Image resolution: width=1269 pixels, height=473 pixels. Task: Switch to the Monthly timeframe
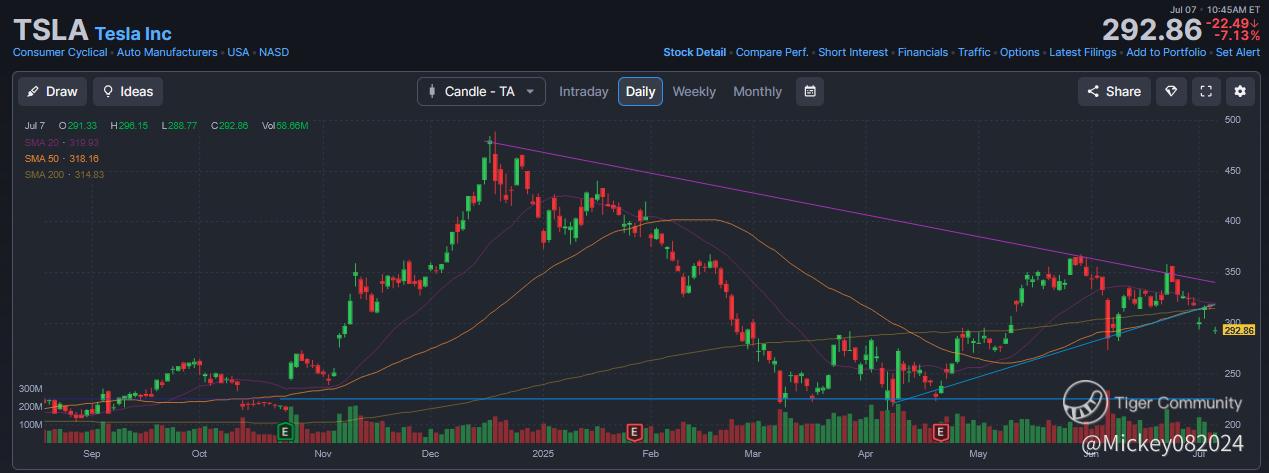click(757, 91)
